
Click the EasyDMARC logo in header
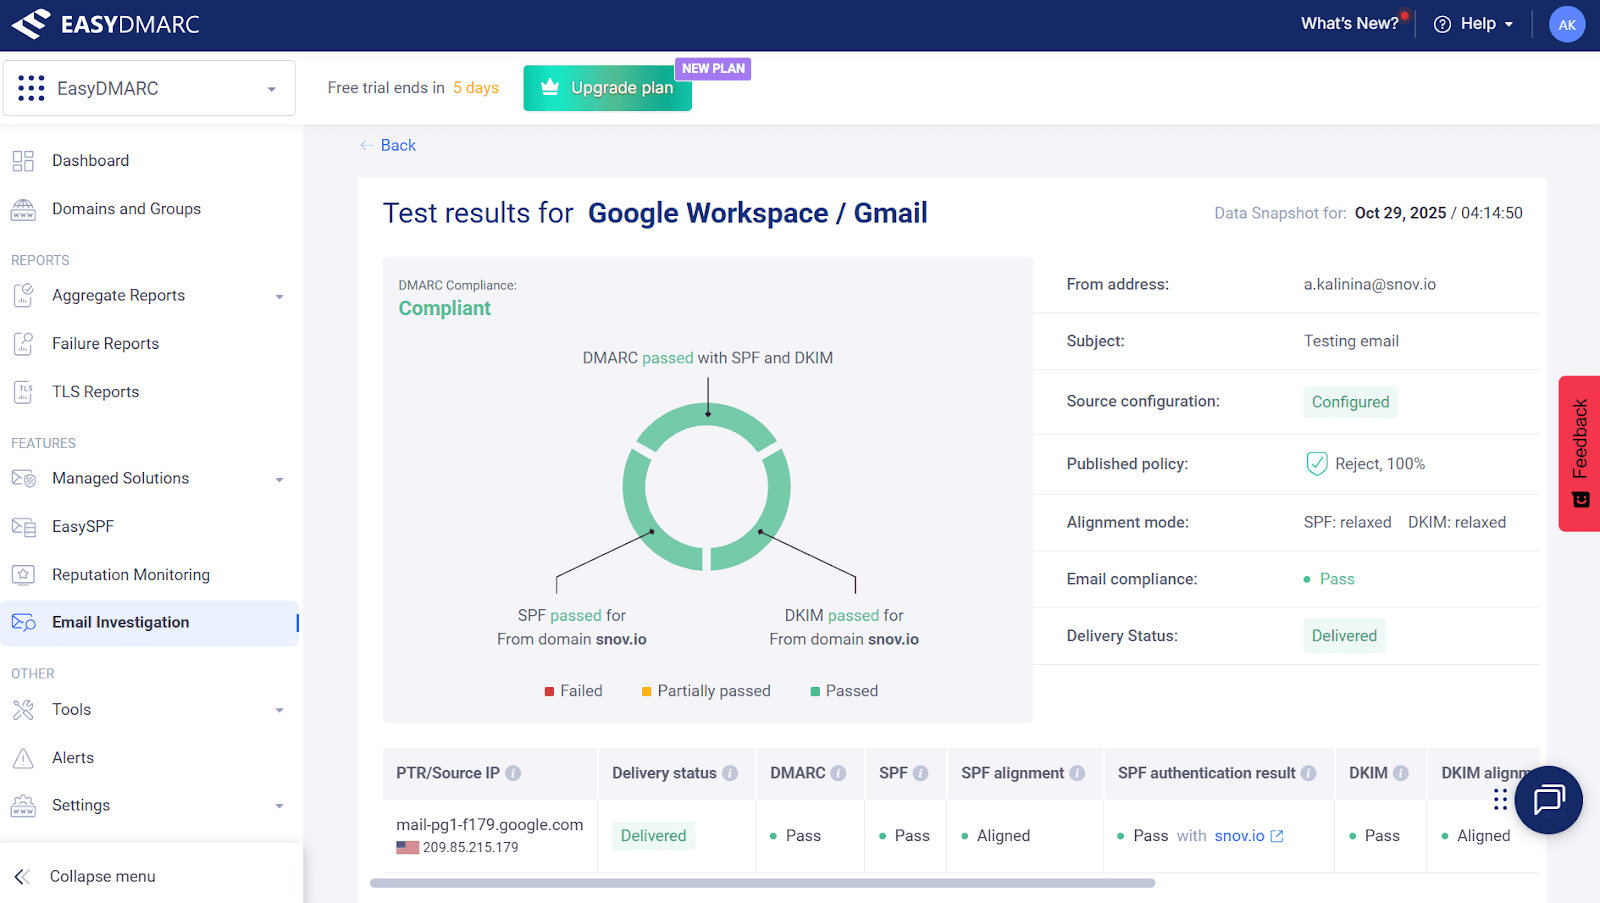tap(106, 24)
